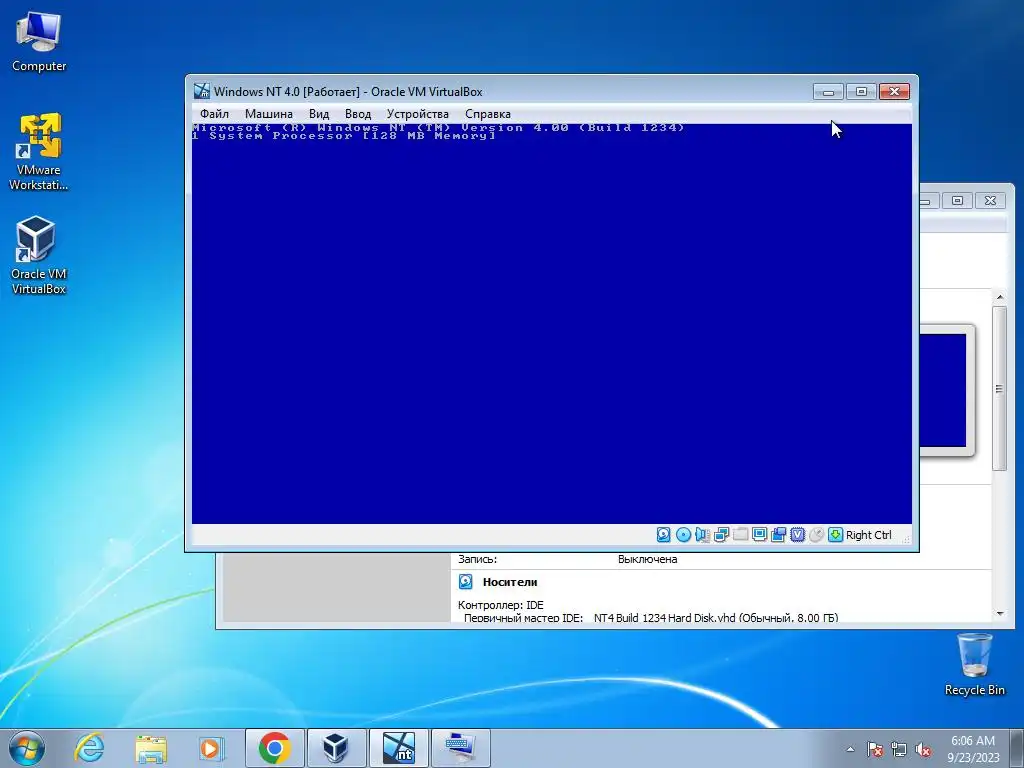Click the optical disk indicator icon
This screenshot has width=1024, height=768.
click(x=683, y=535)
